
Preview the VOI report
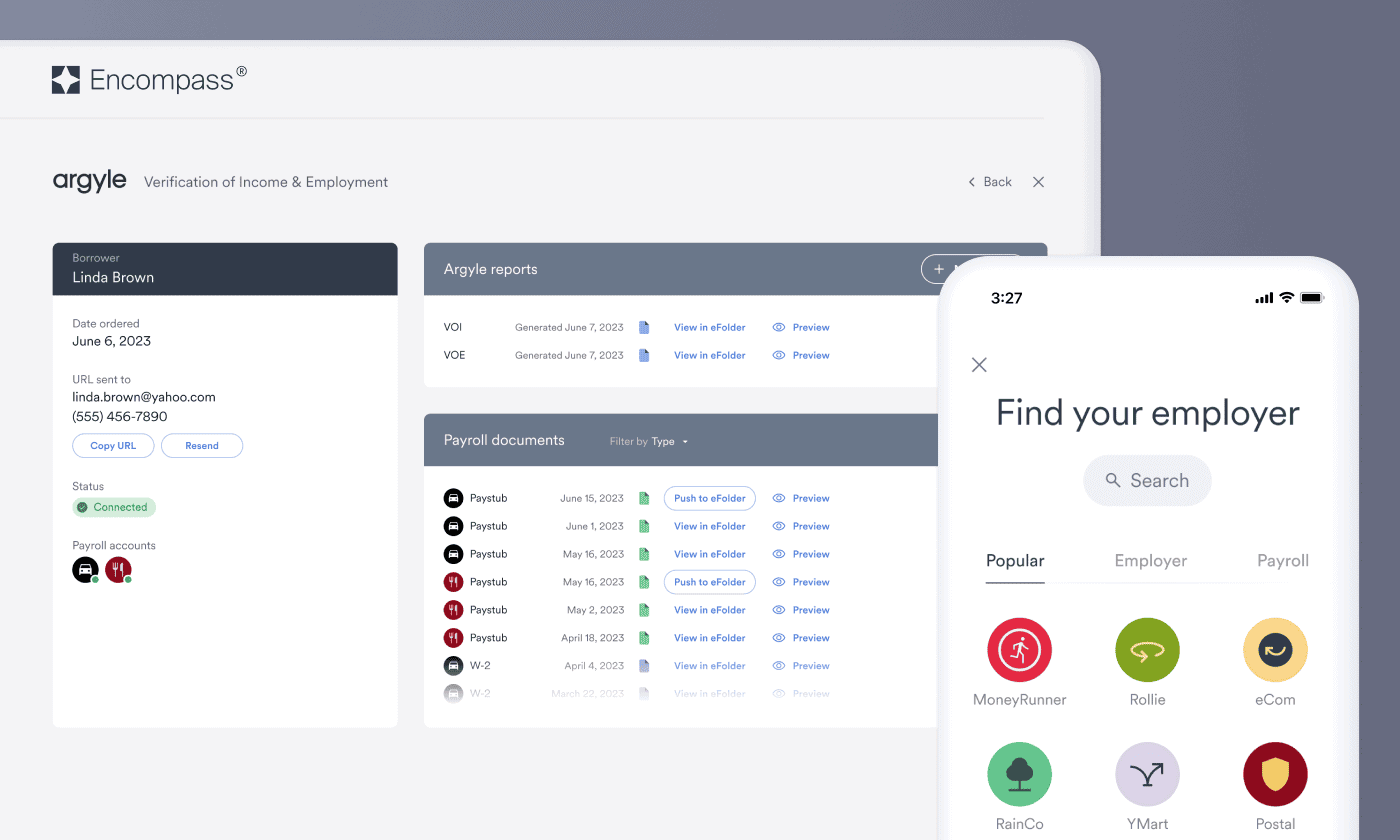tap(801, 327)
